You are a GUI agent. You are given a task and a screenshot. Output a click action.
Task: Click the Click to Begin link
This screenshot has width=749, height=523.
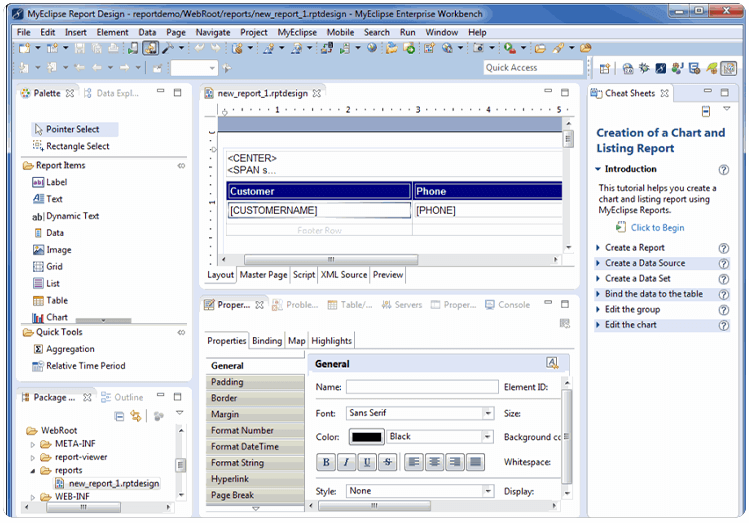(657, 227)
